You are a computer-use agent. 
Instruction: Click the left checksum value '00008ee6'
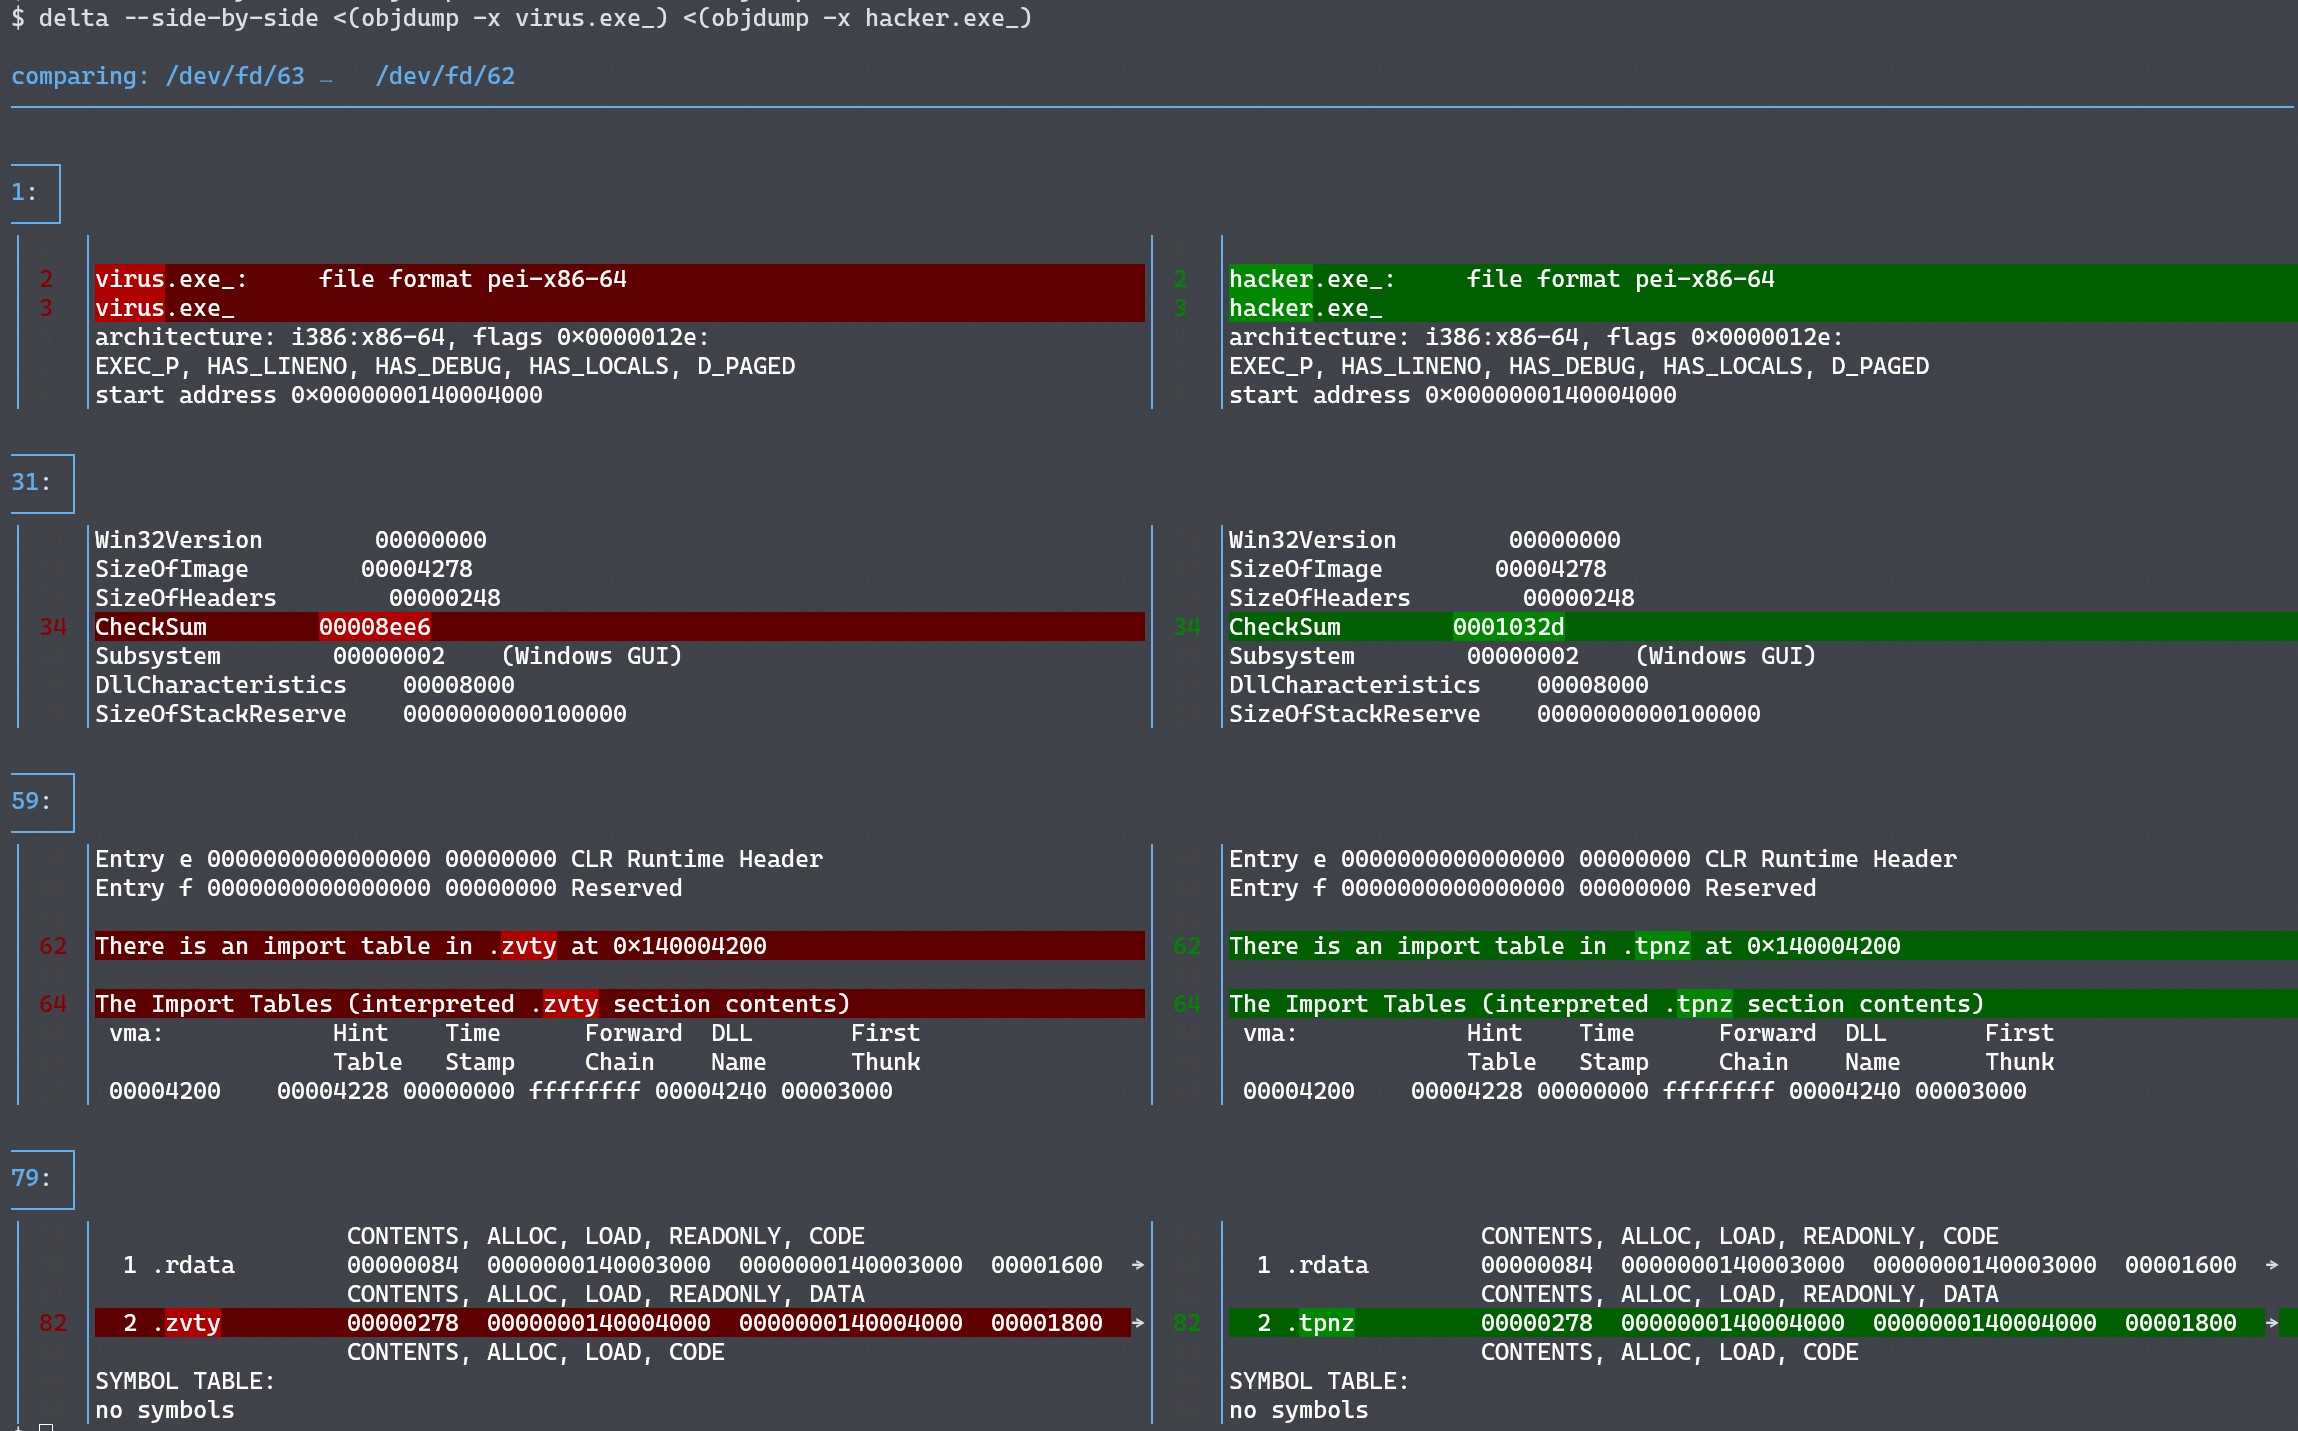tap(375, 627)
